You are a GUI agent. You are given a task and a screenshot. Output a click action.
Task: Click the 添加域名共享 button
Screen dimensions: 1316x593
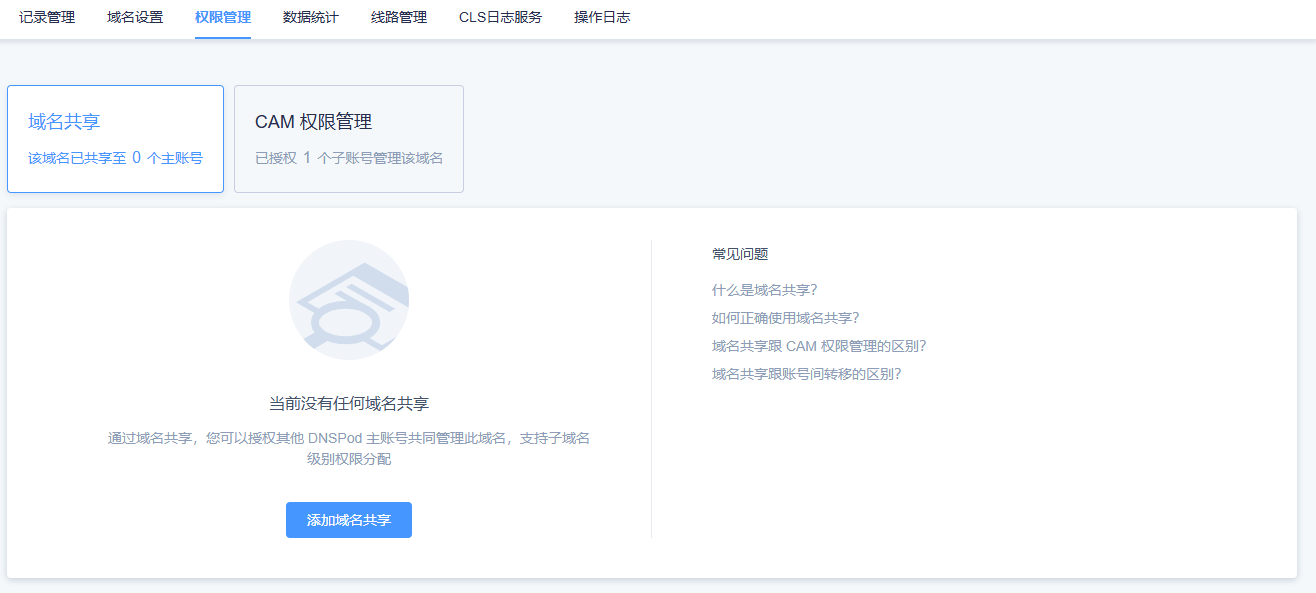(x=349, y=520)
